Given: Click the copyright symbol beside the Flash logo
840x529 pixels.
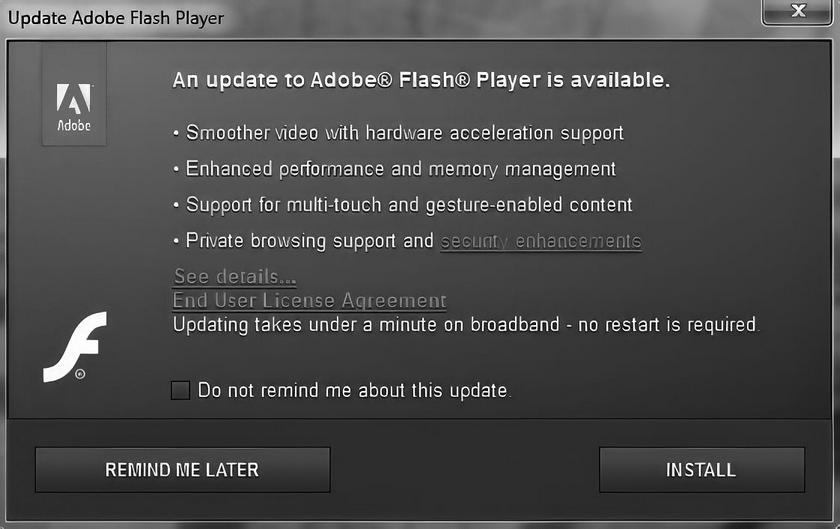Looking at the screenshot, I should coord(80,375).
